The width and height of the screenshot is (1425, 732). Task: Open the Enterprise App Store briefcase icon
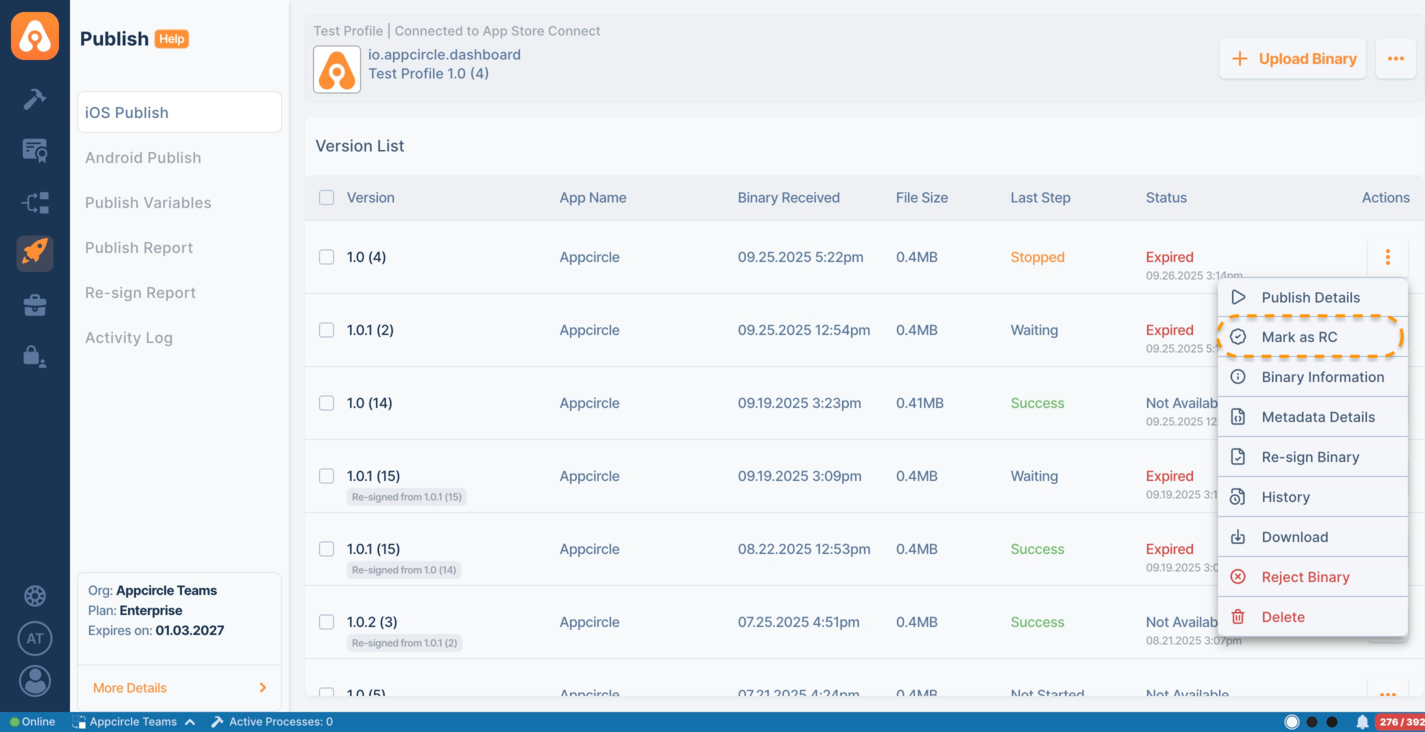pyautogui.click(x=35, y=305)
